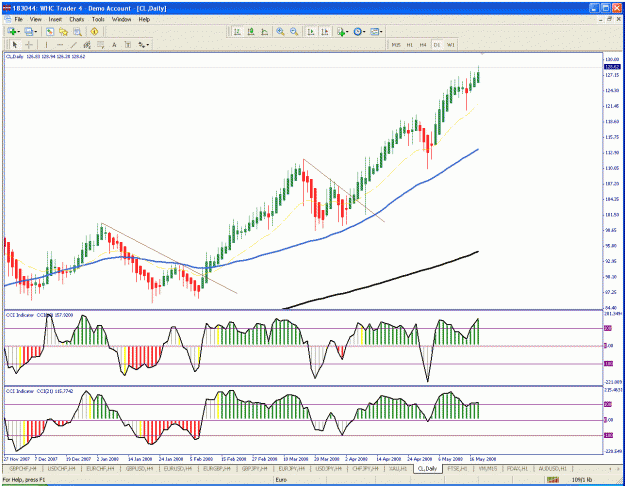Switch to the EURCHF,H4 chart tab
Viewport: 625px width, 486px height.
(x=100, y=468)
